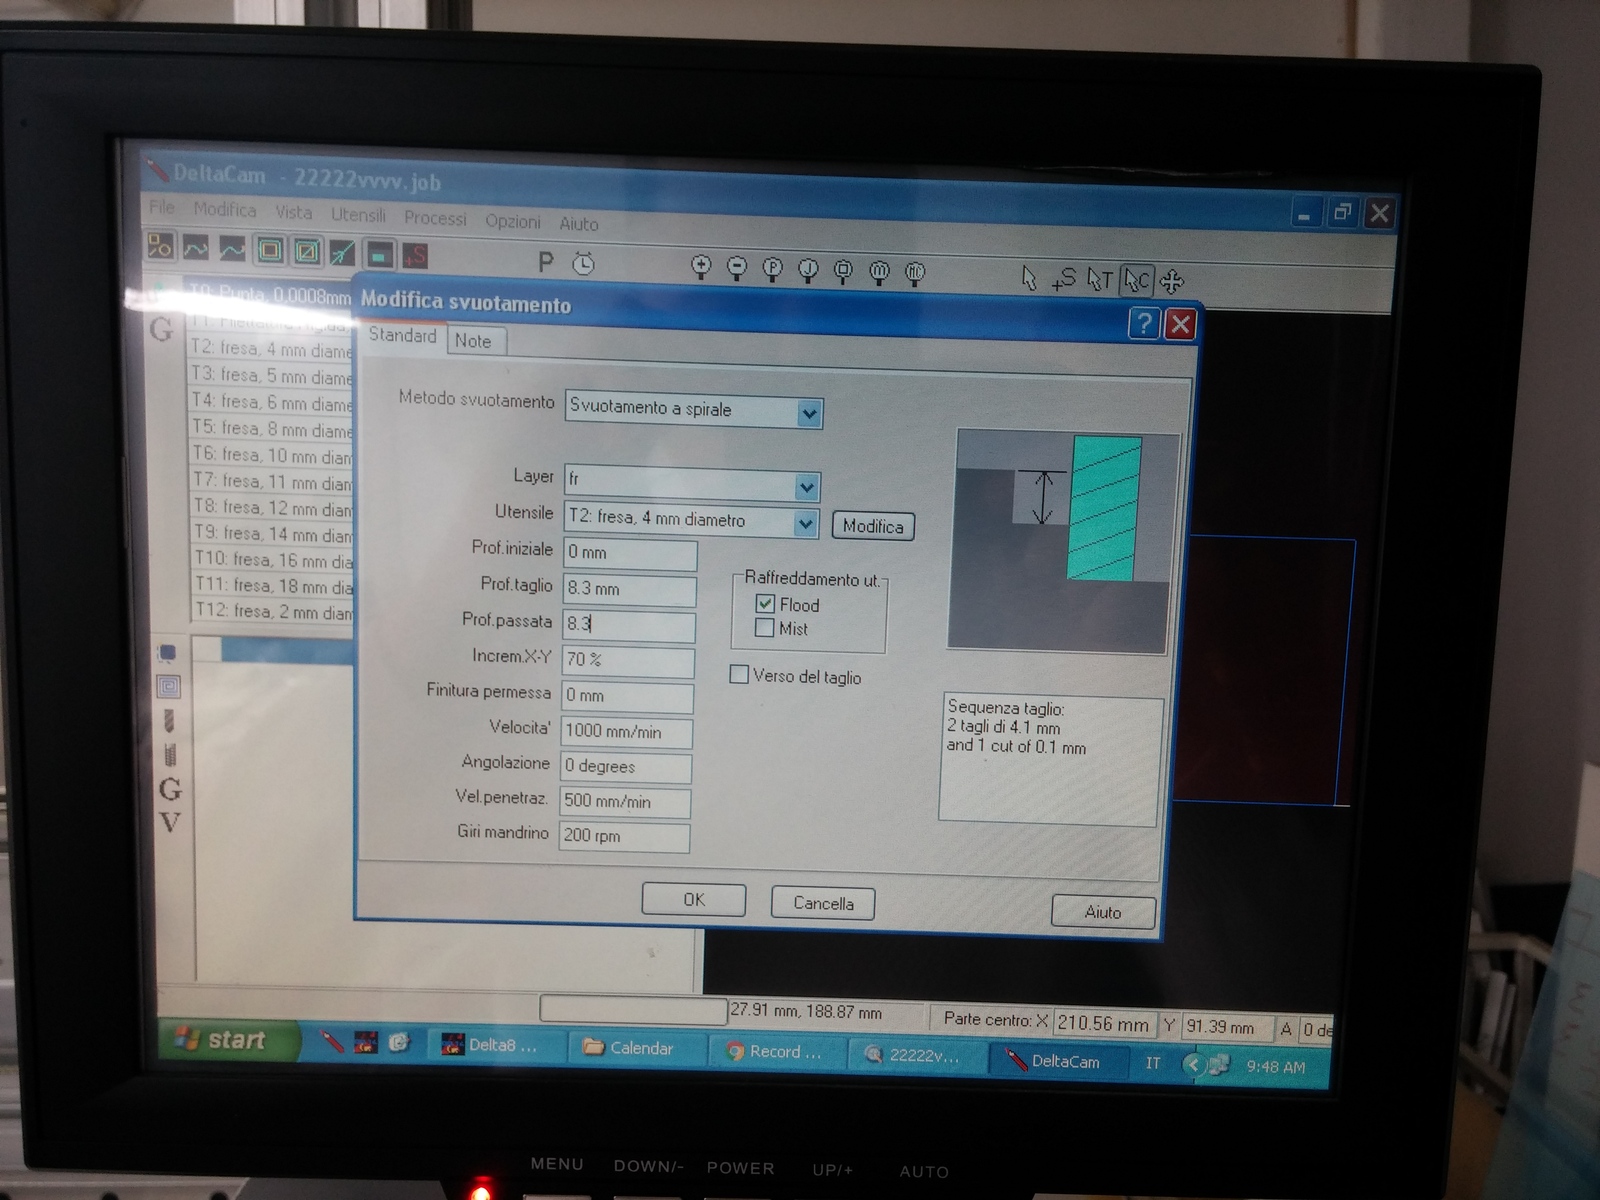
Task: Open the Processi menu
Action: (x=435, y=218)
